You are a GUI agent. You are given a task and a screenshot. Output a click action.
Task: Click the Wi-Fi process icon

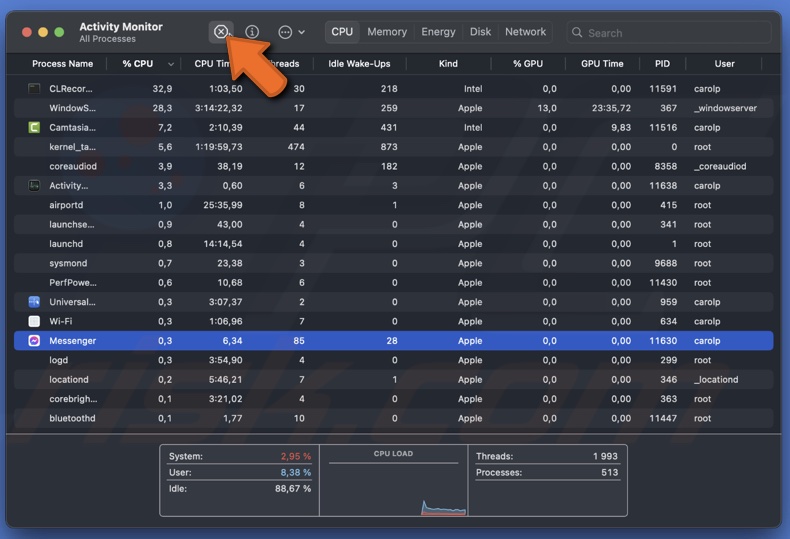click(x=34, y=321)
